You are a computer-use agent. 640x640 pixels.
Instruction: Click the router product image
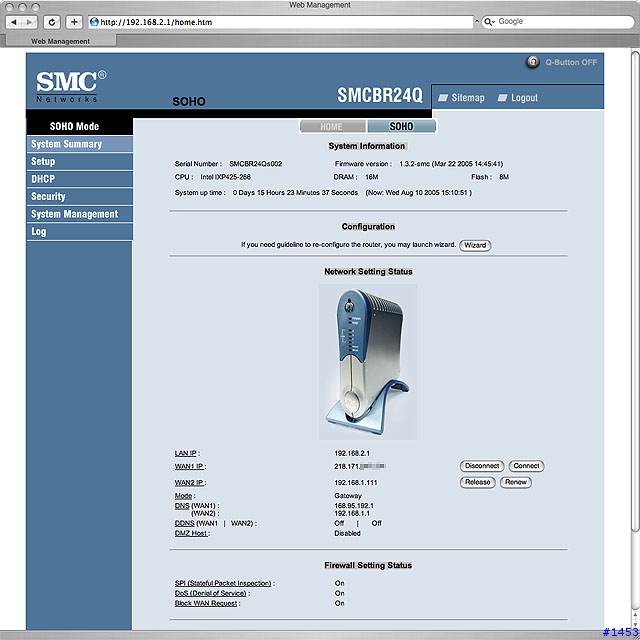click(368, 362)
